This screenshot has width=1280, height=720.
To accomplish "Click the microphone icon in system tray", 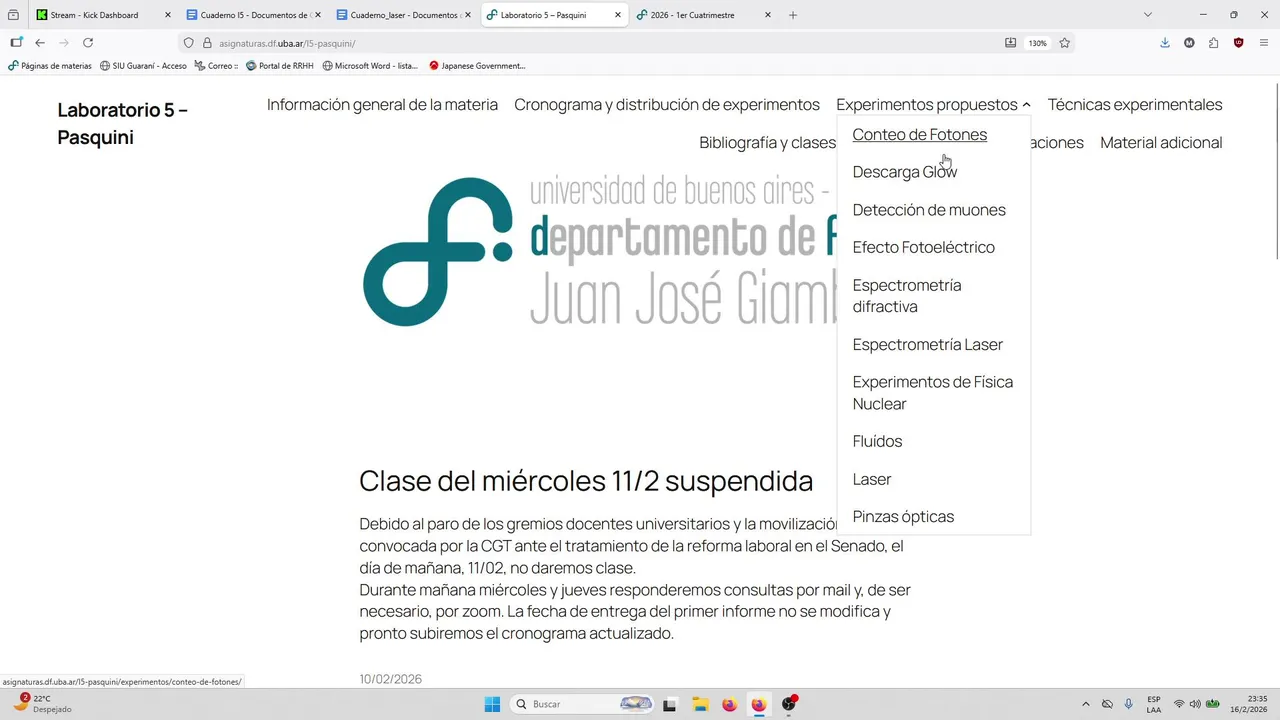I will tap(1129, 704).
